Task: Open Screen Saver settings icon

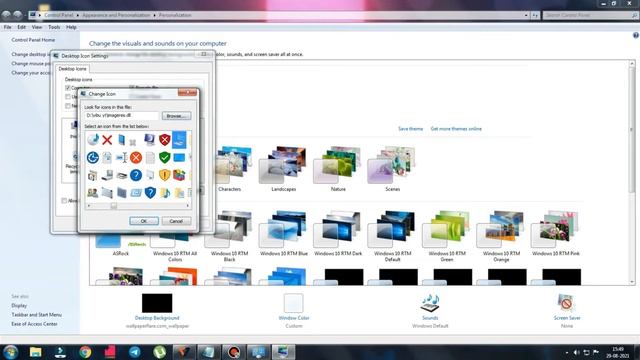Action: pos(566,303)
